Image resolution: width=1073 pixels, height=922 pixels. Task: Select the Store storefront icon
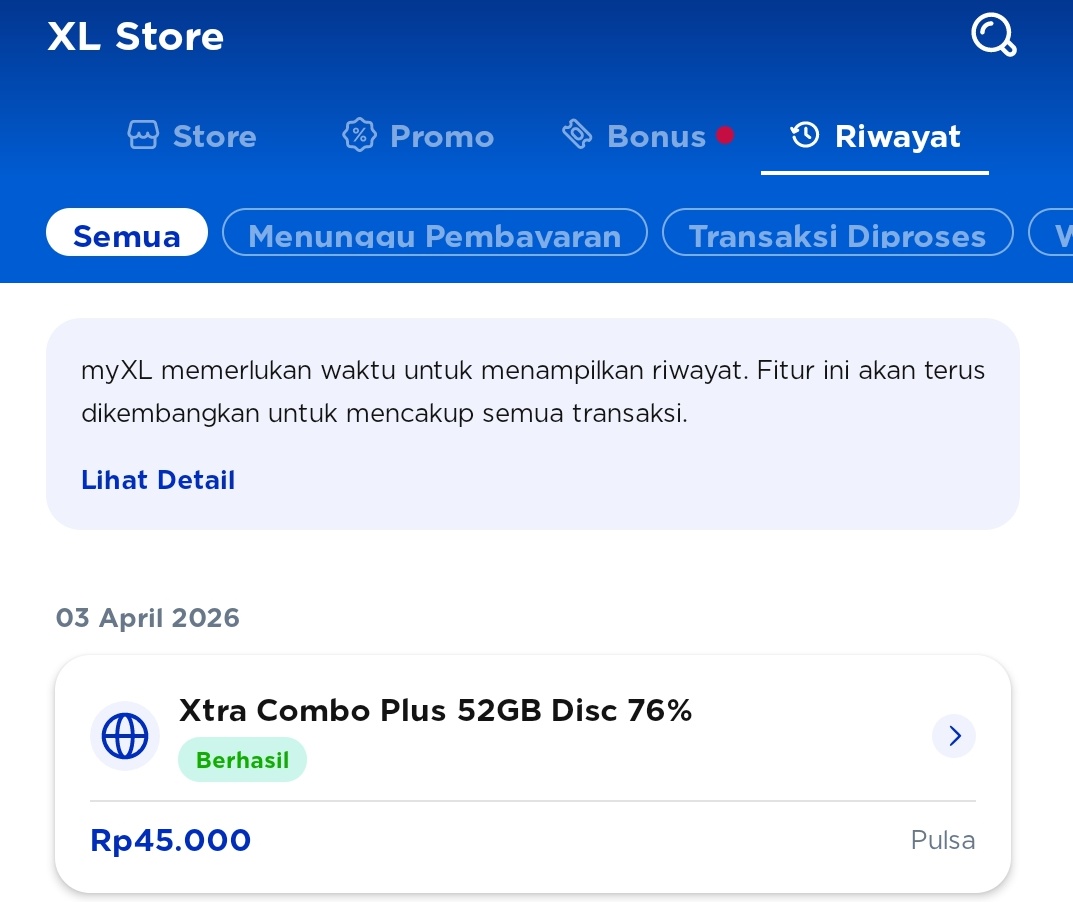click(x=144, y=134)
